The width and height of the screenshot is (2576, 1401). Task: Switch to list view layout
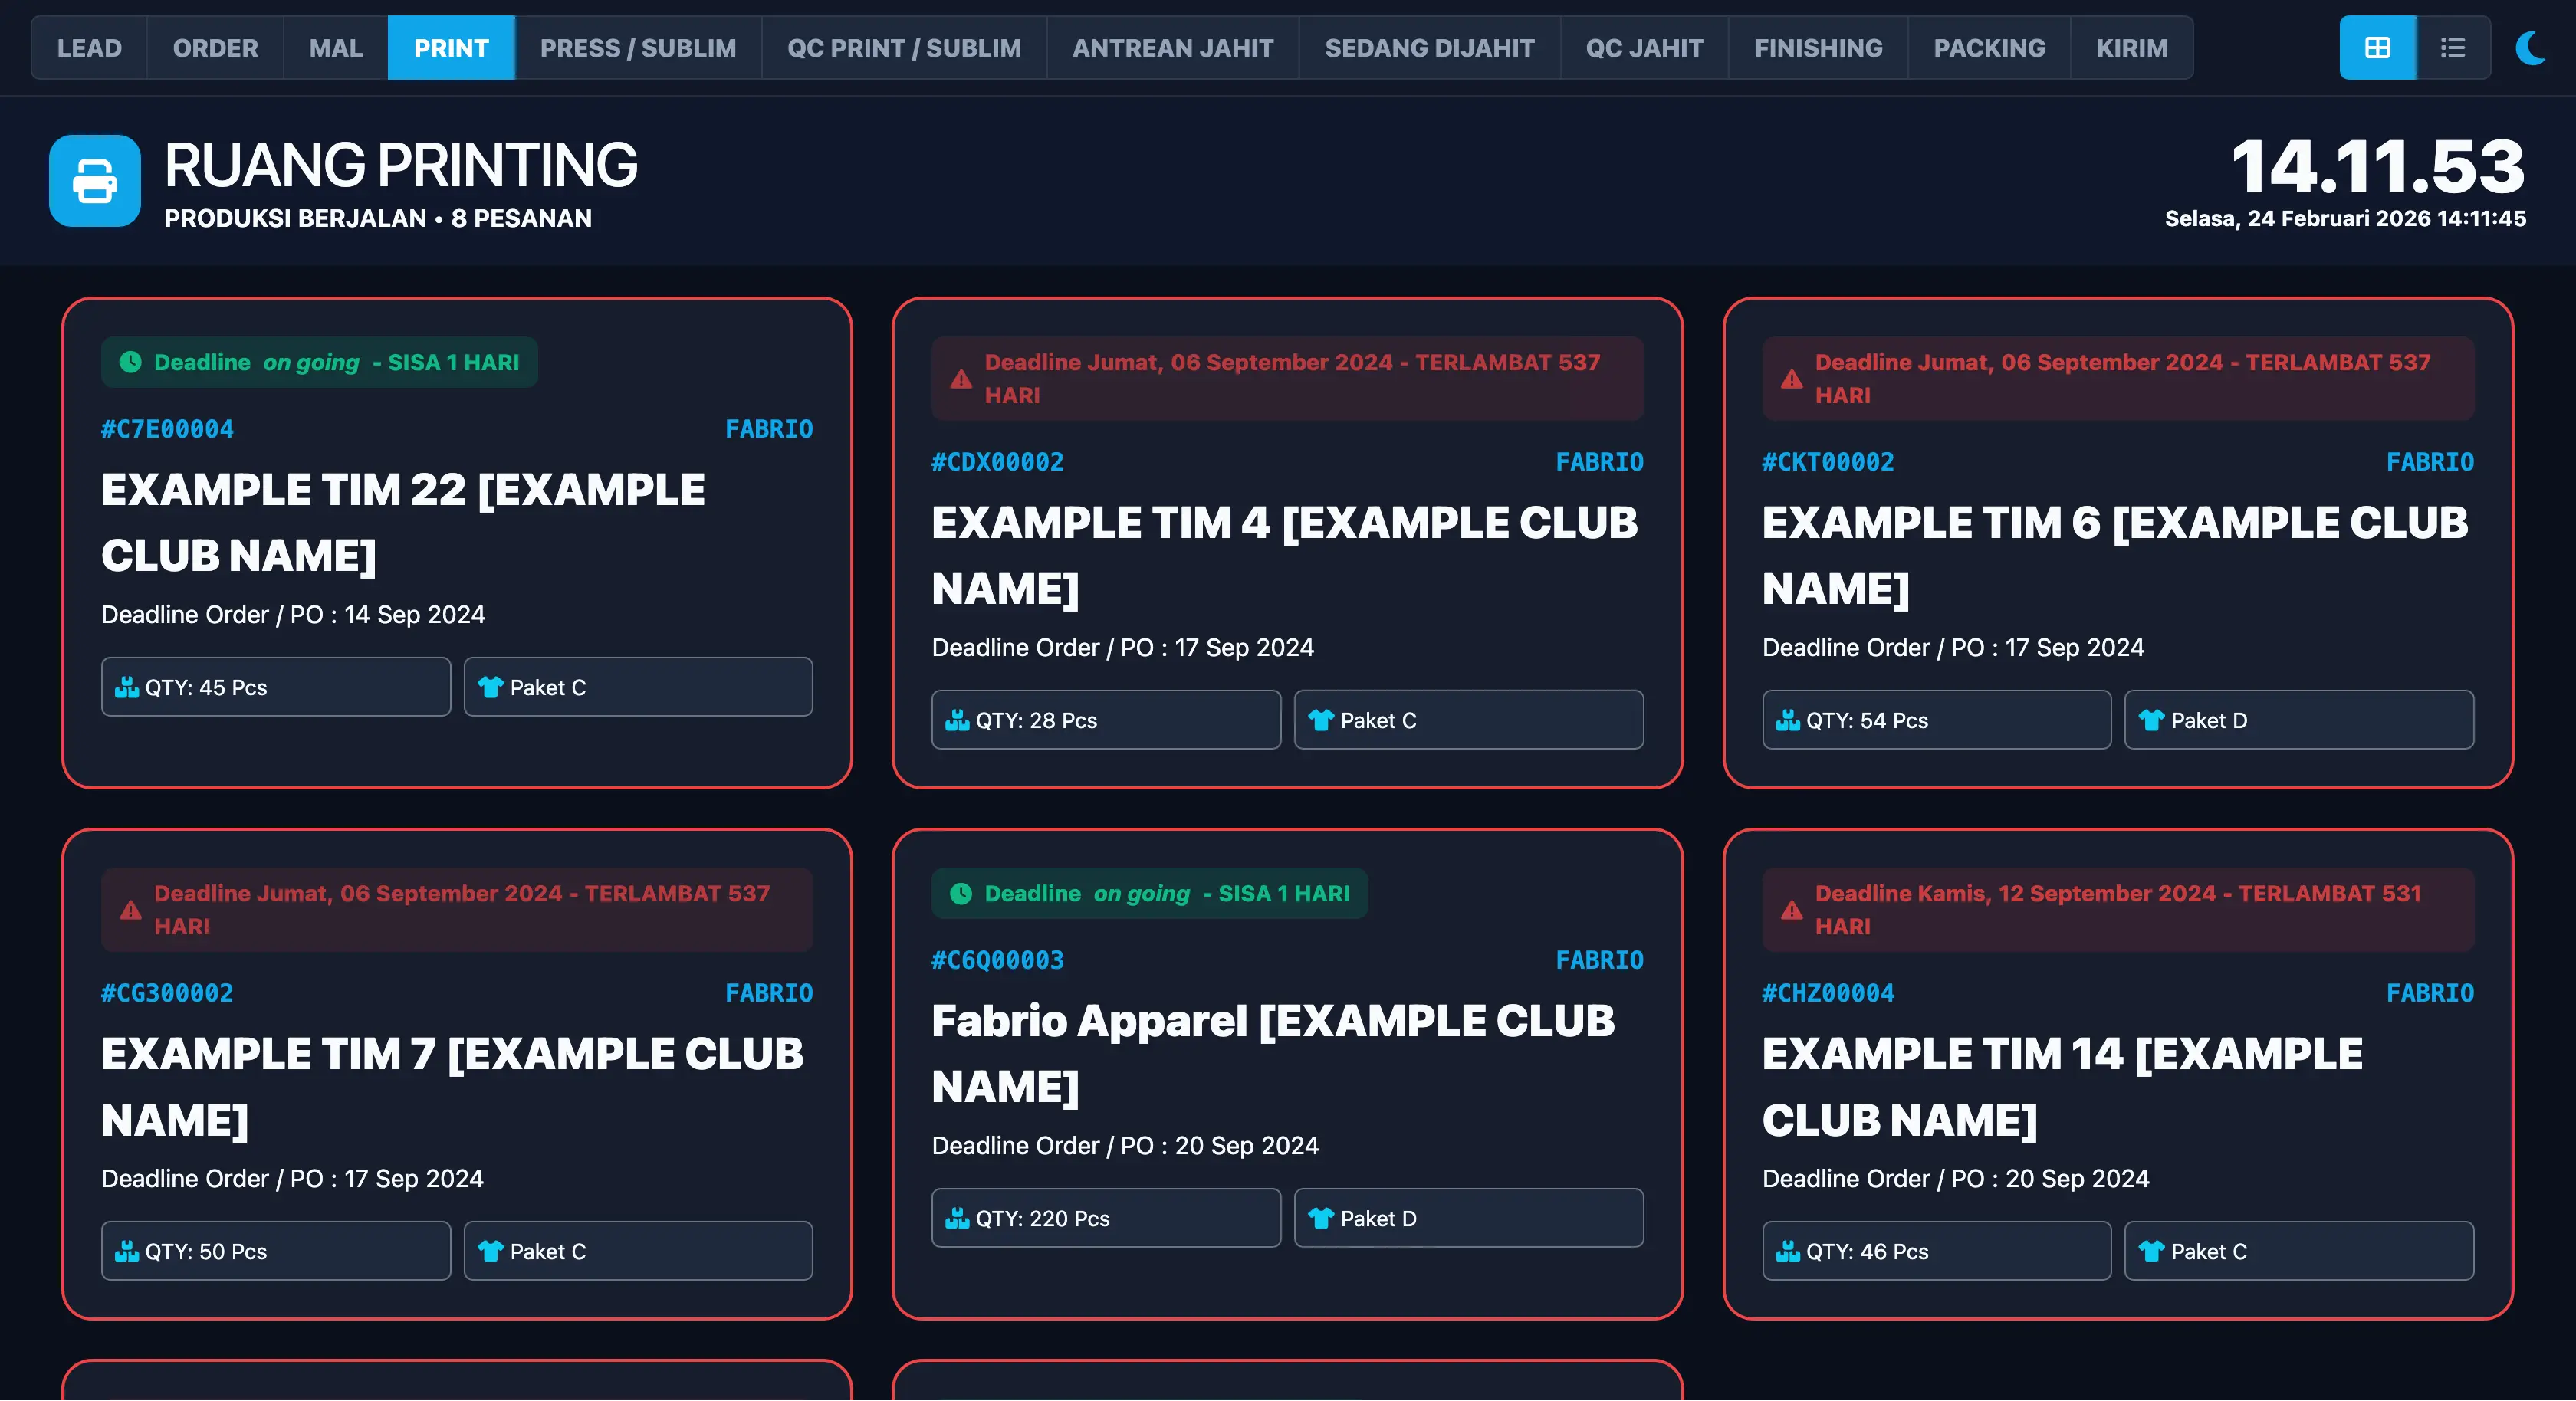pos(2452,47)
